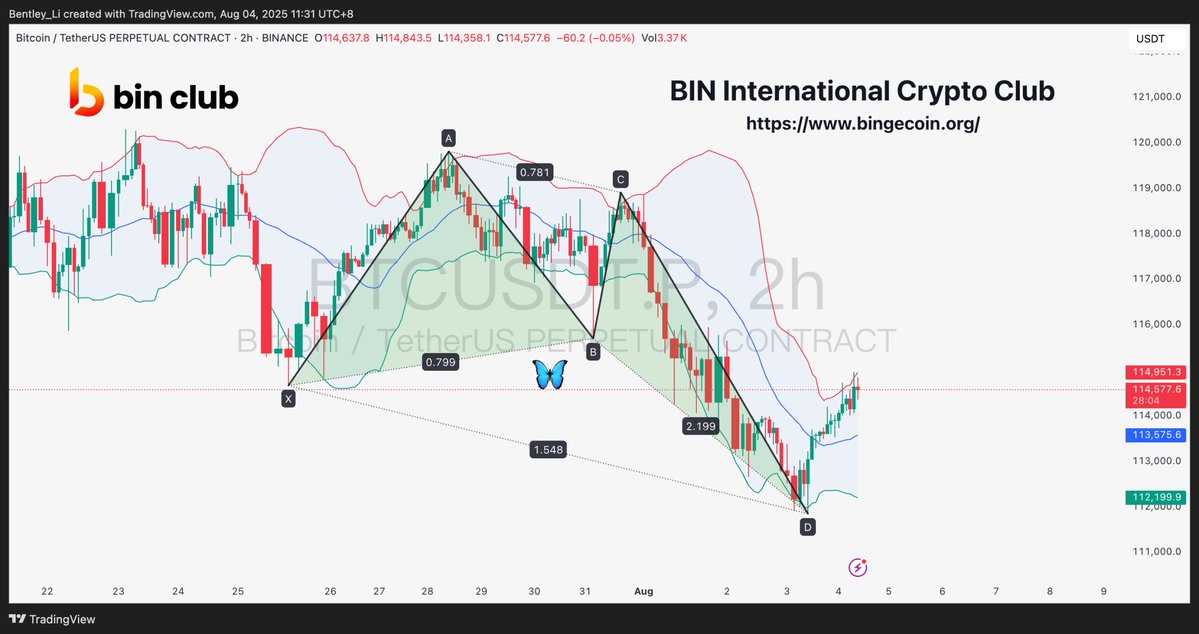
Task: Click the Aug label on time axis
Action: 644,591
